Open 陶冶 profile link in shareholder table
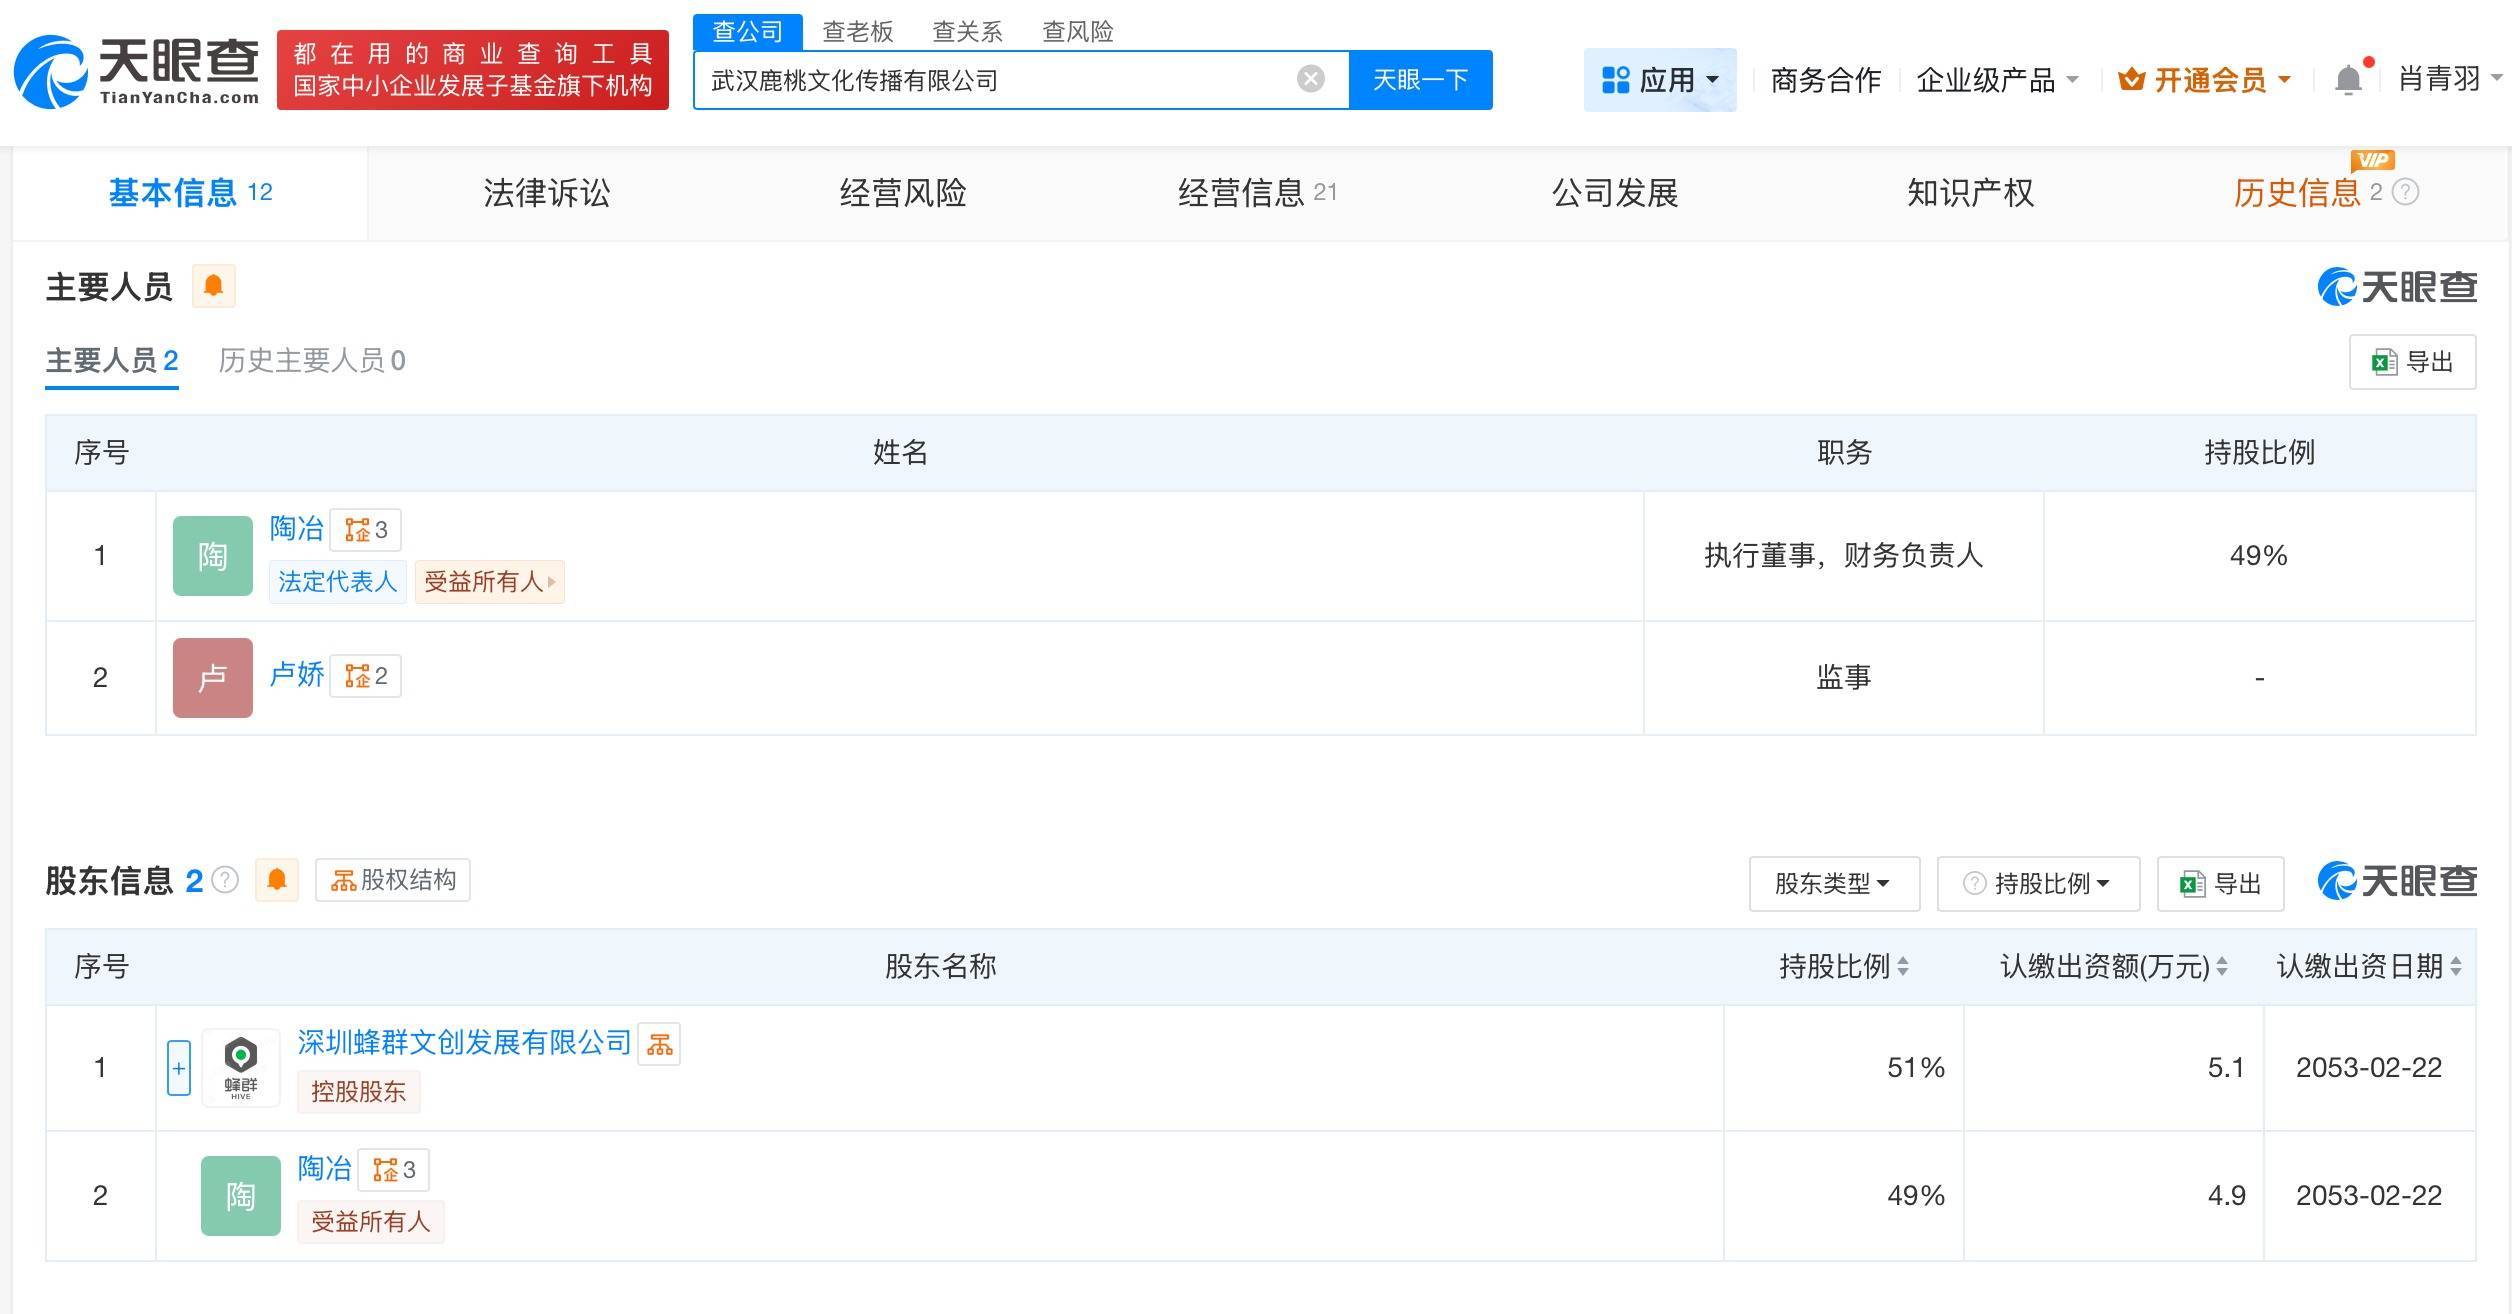The width and height of the screenshot is (2512, 1314). (x=325, y=1169)
